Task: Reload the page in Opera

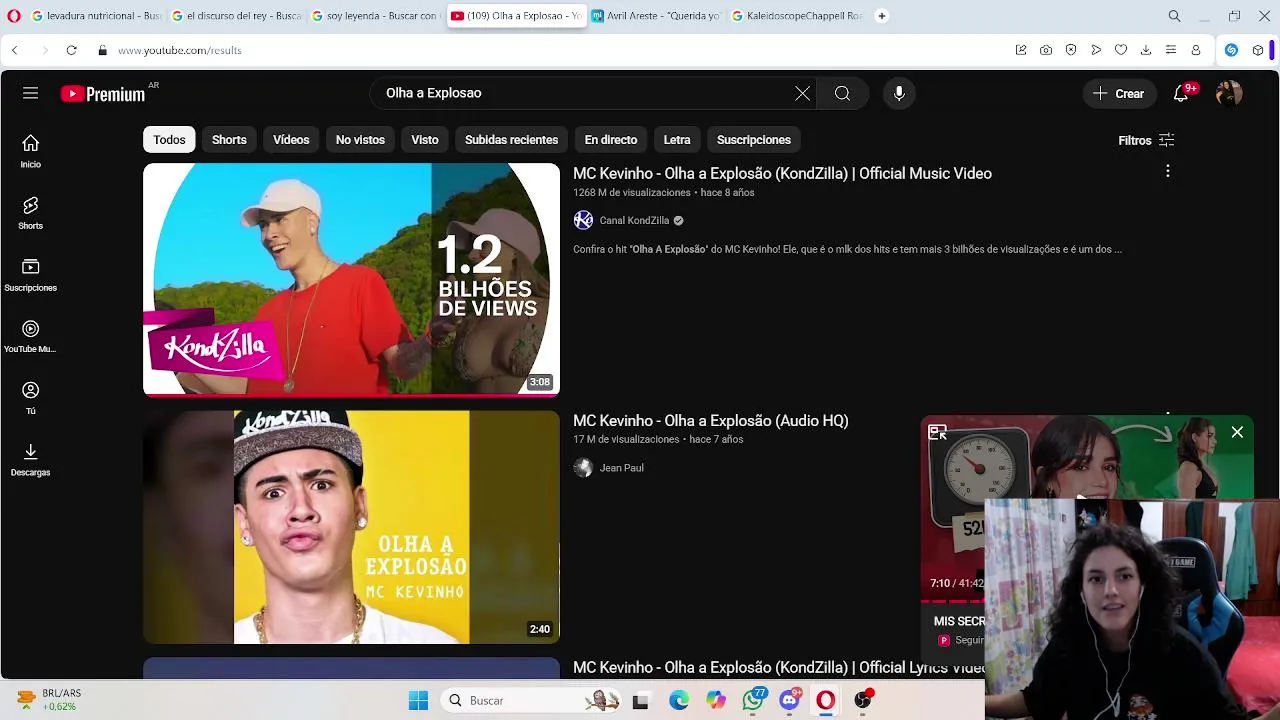Action: tap(71, 50)
